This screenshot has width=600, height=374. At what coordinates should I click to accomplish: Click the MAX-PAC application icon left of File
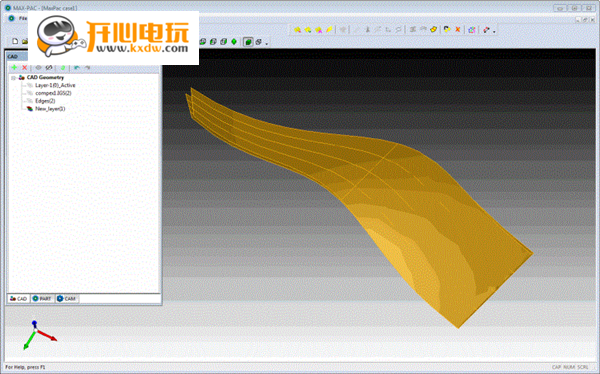click(x=11, y=18)
